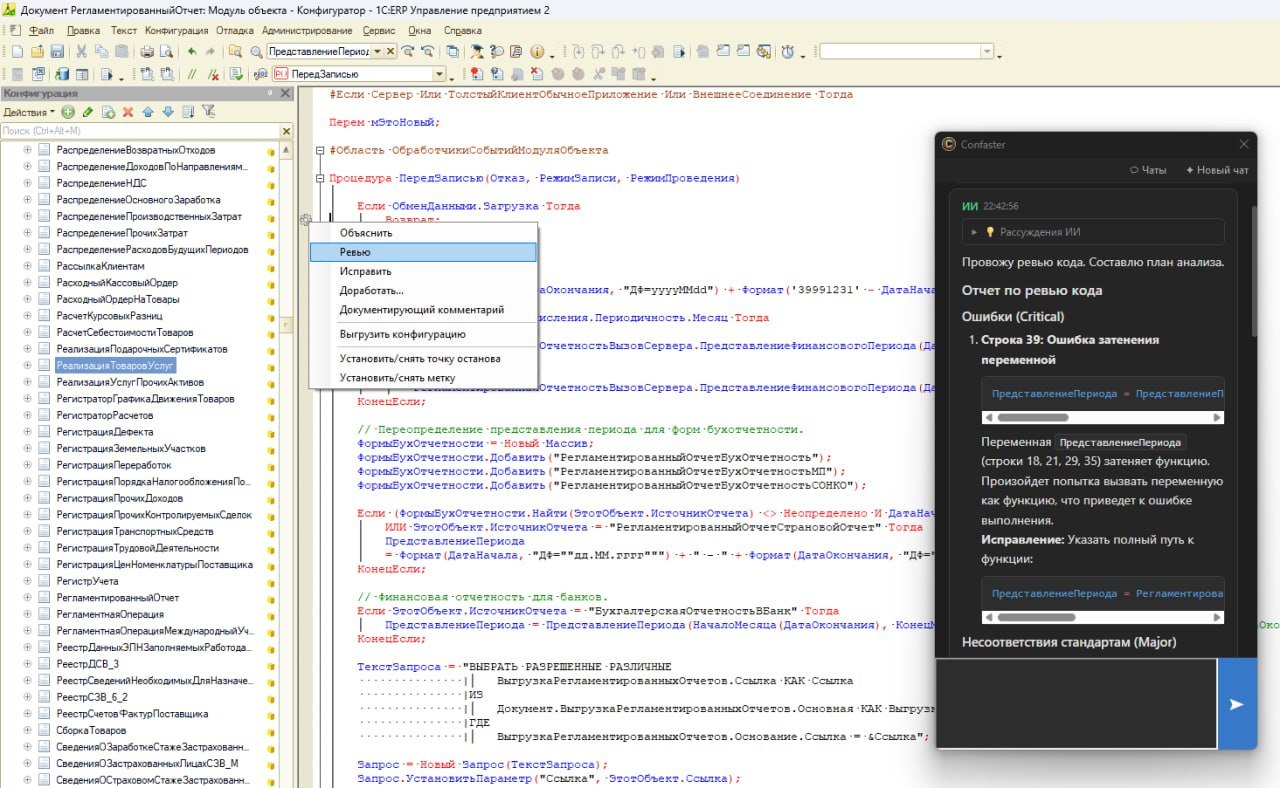Click the Поиск search field in Configuration panel
Viewport: 1280px width, 788px height.
pos(139,131)
